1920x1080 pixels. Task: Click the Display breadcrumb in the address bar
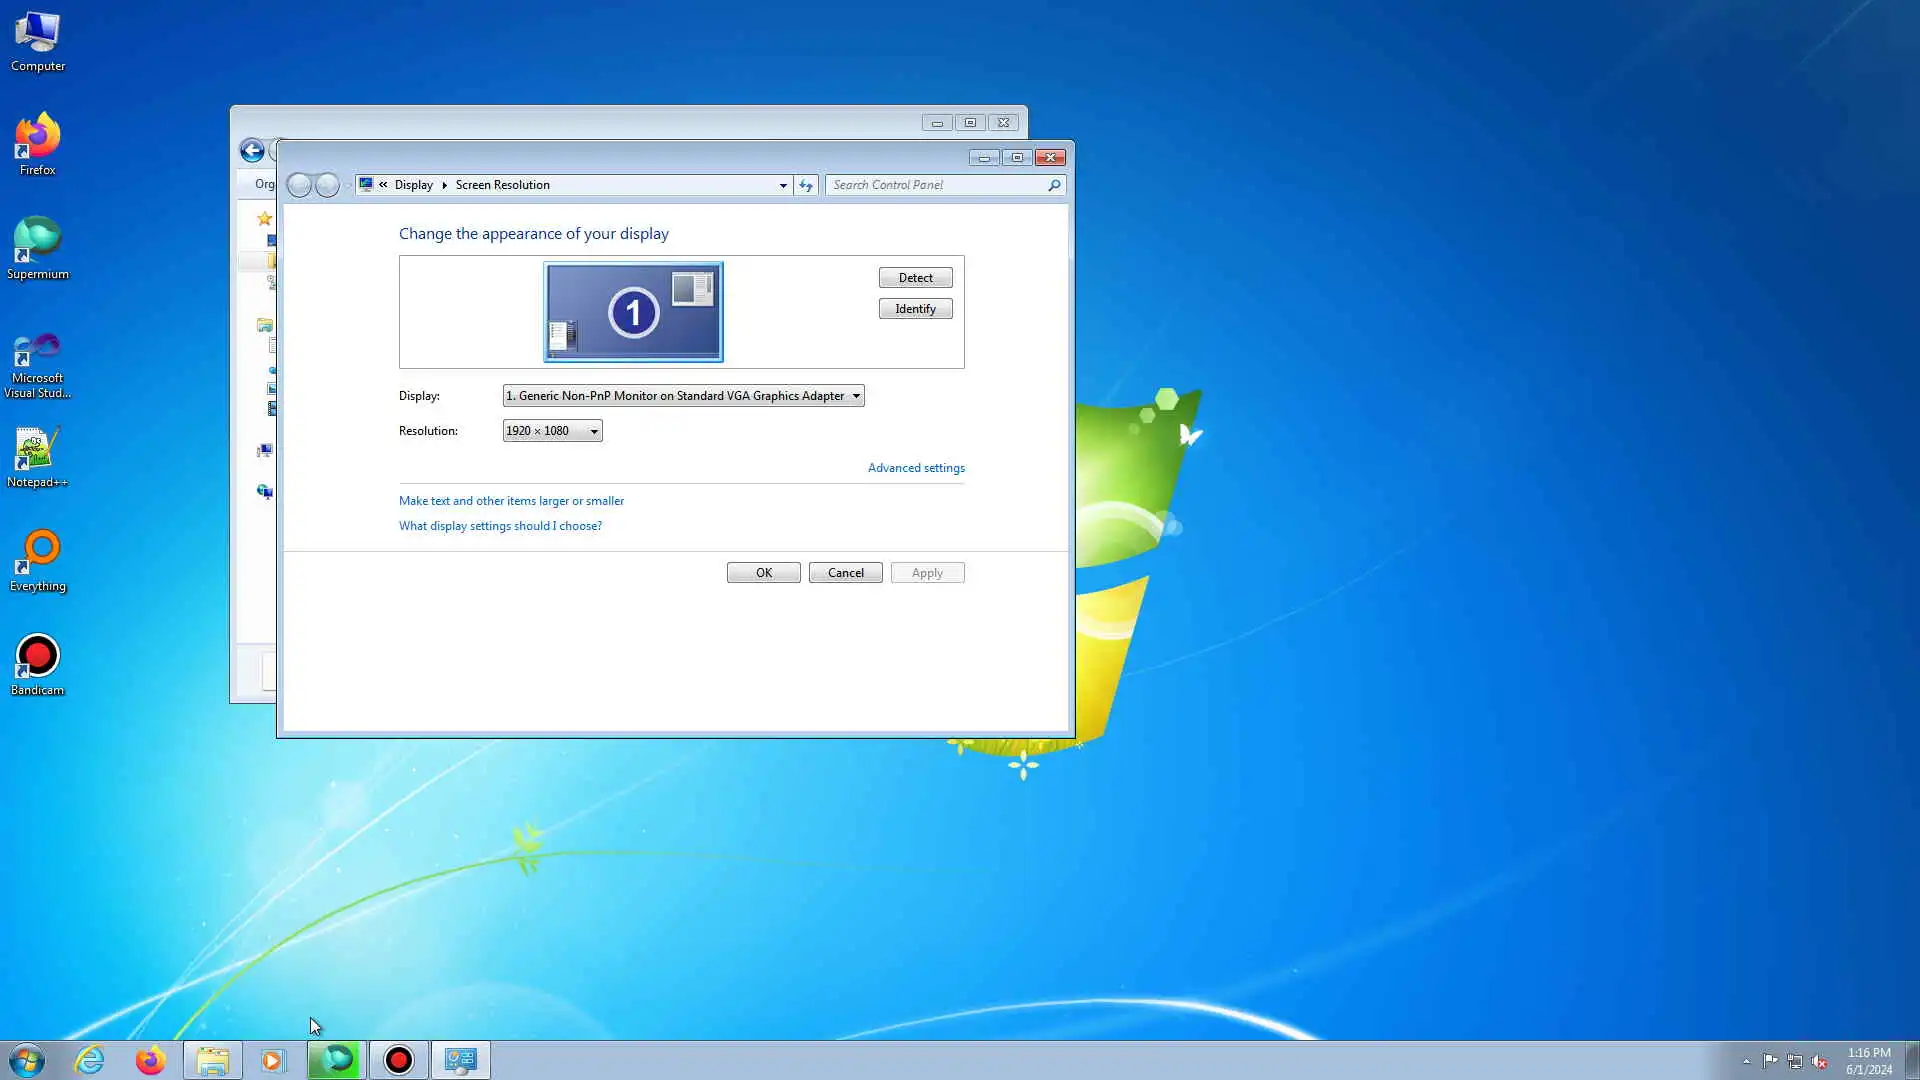tap(413, 185)
